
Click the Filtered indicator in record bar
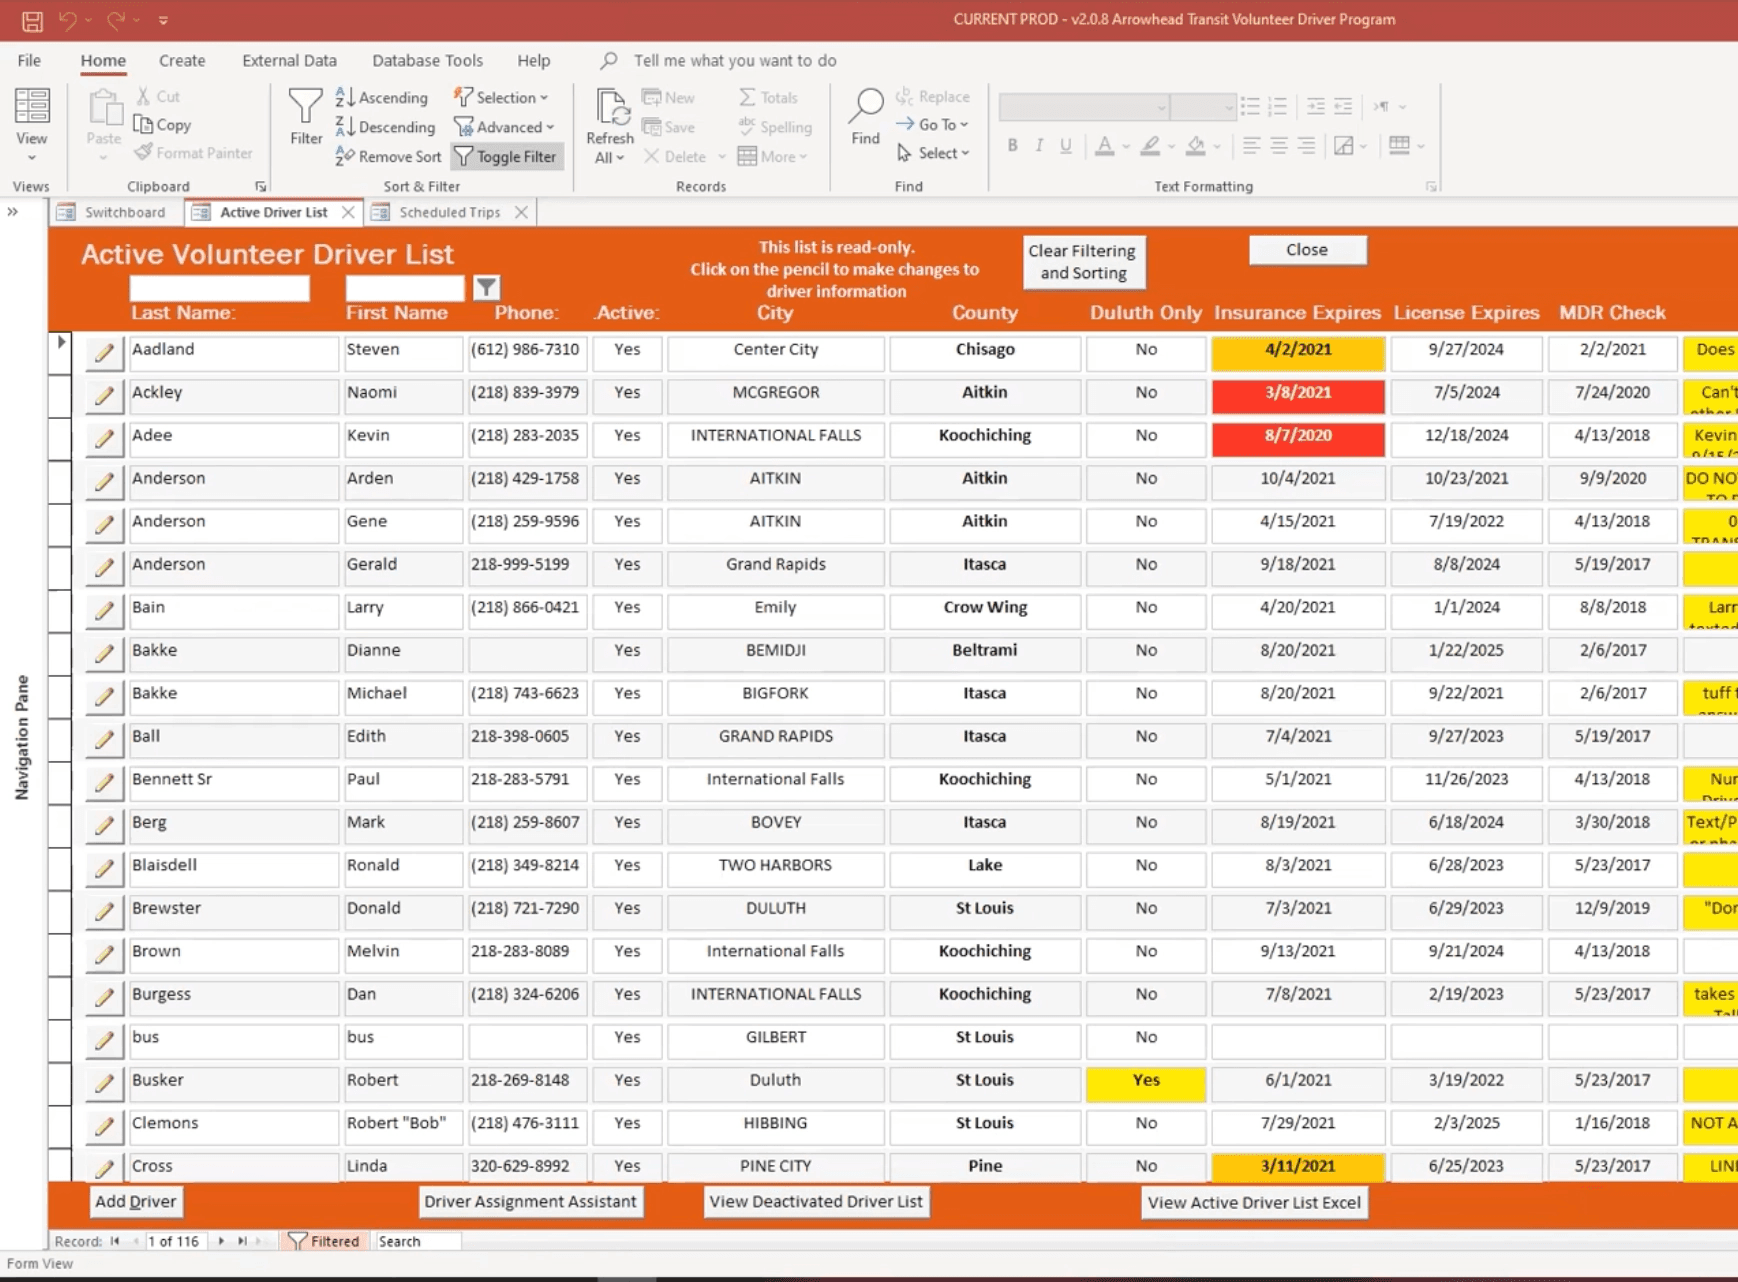point(324,1241)
